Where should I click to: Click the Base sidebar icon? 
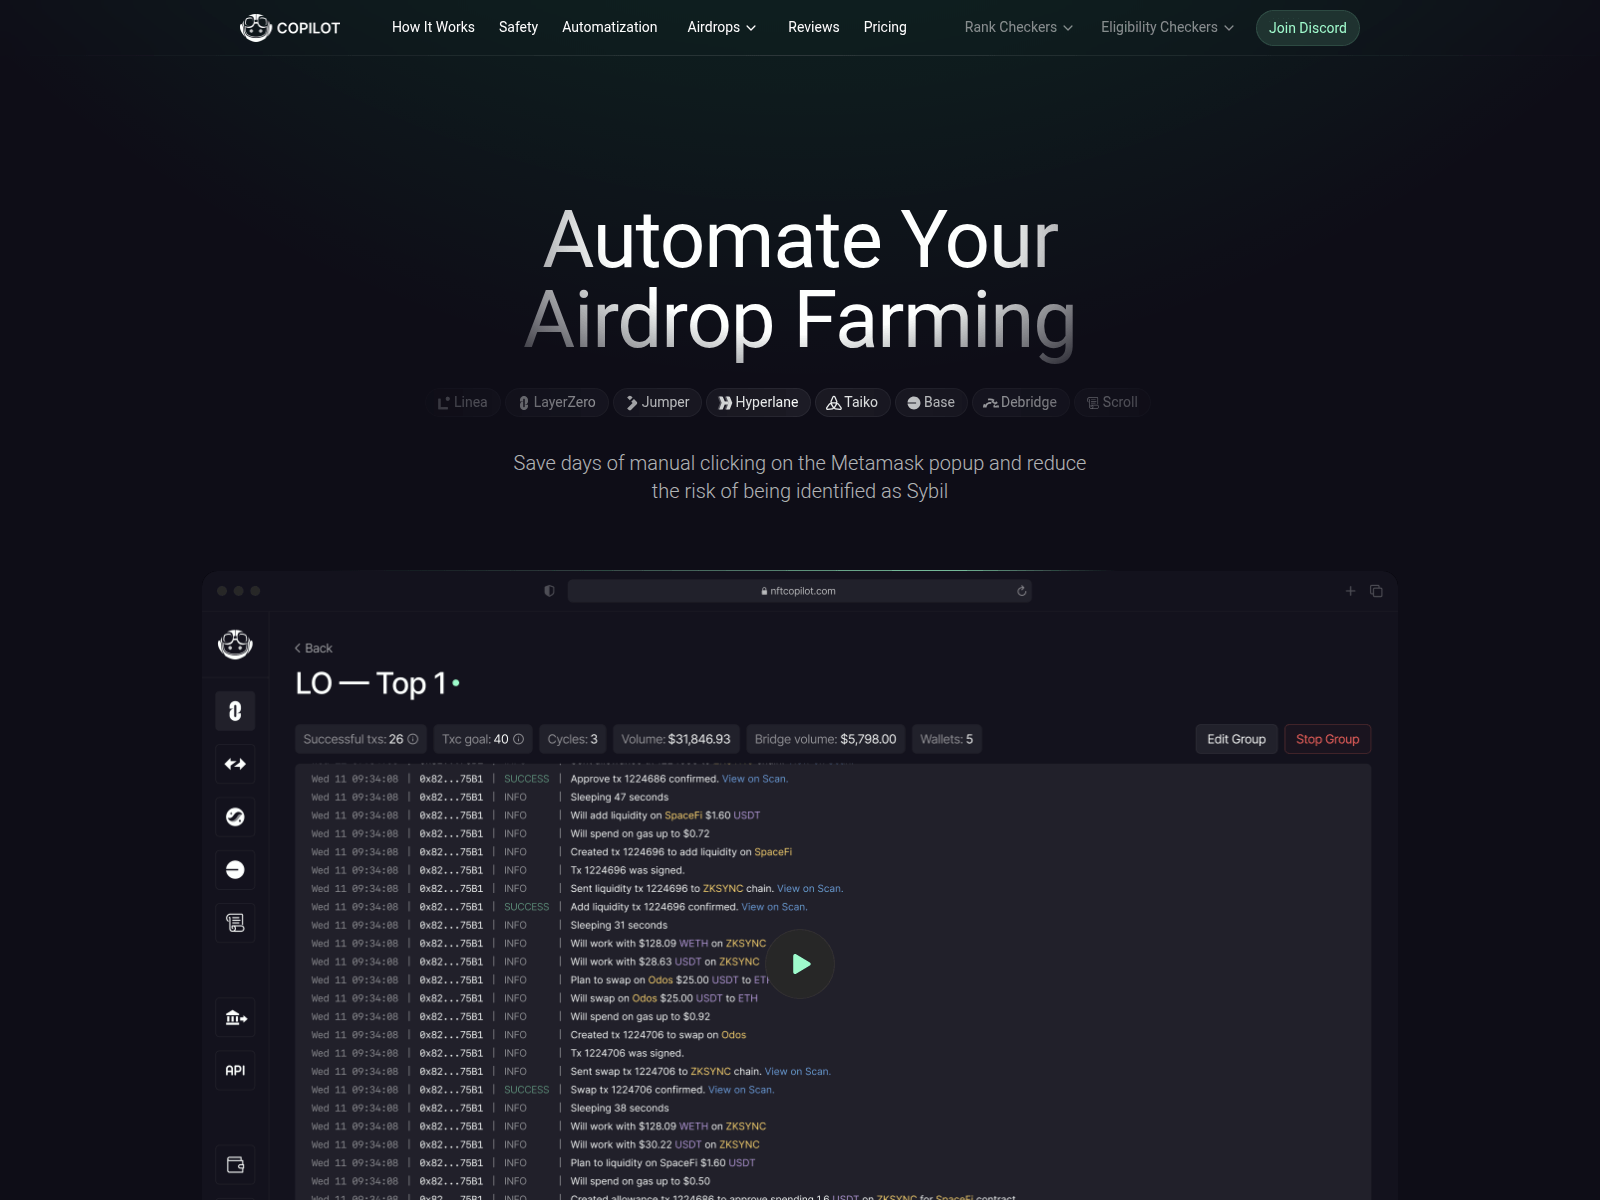(235, 870)
